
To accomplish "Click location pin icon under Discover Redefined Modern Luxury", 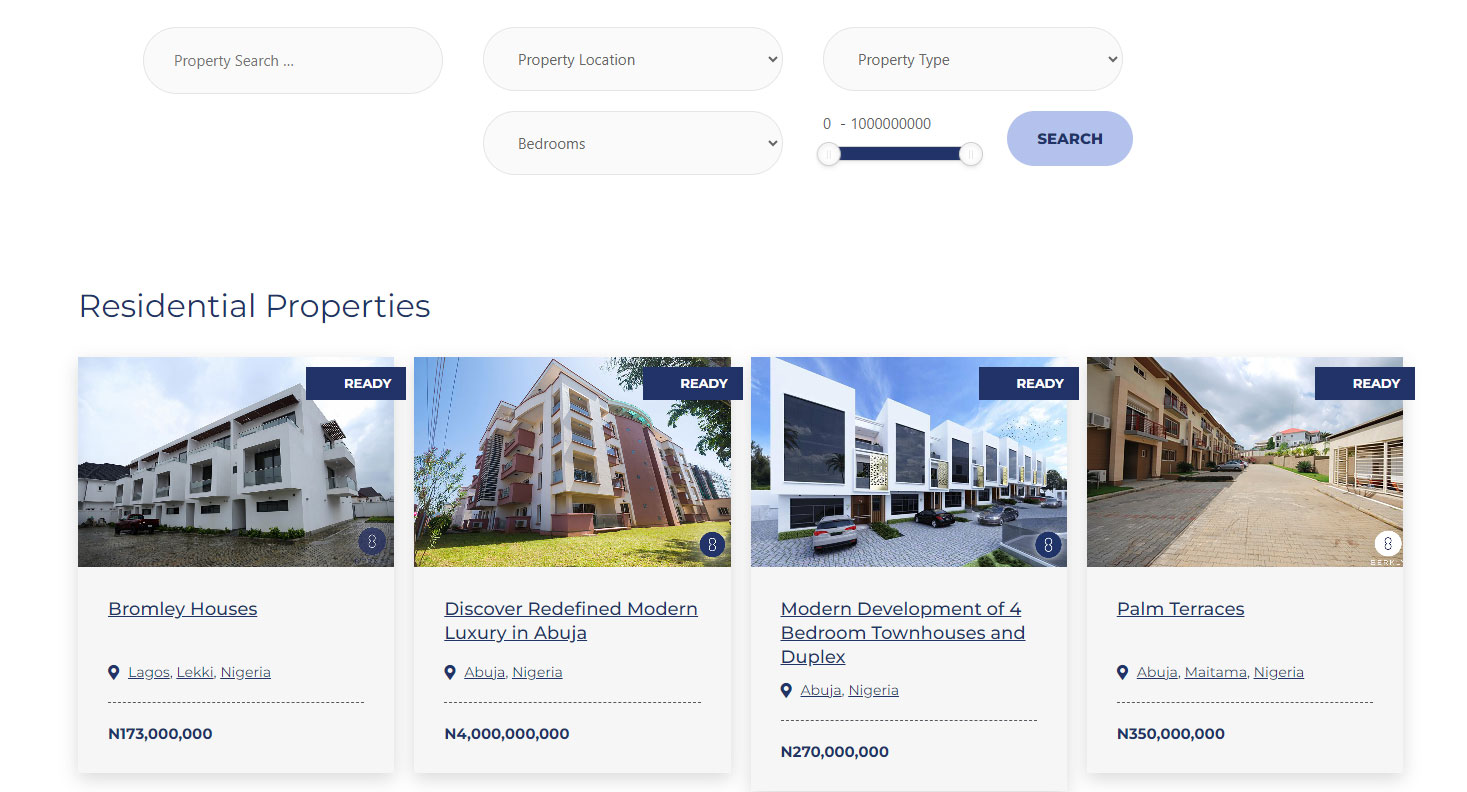I will (450, 672).
